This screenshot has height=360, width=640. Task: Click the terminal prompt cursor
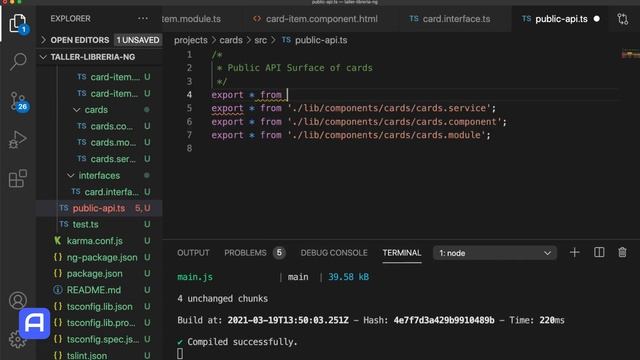pyautogui.click(x=180, y=353)
